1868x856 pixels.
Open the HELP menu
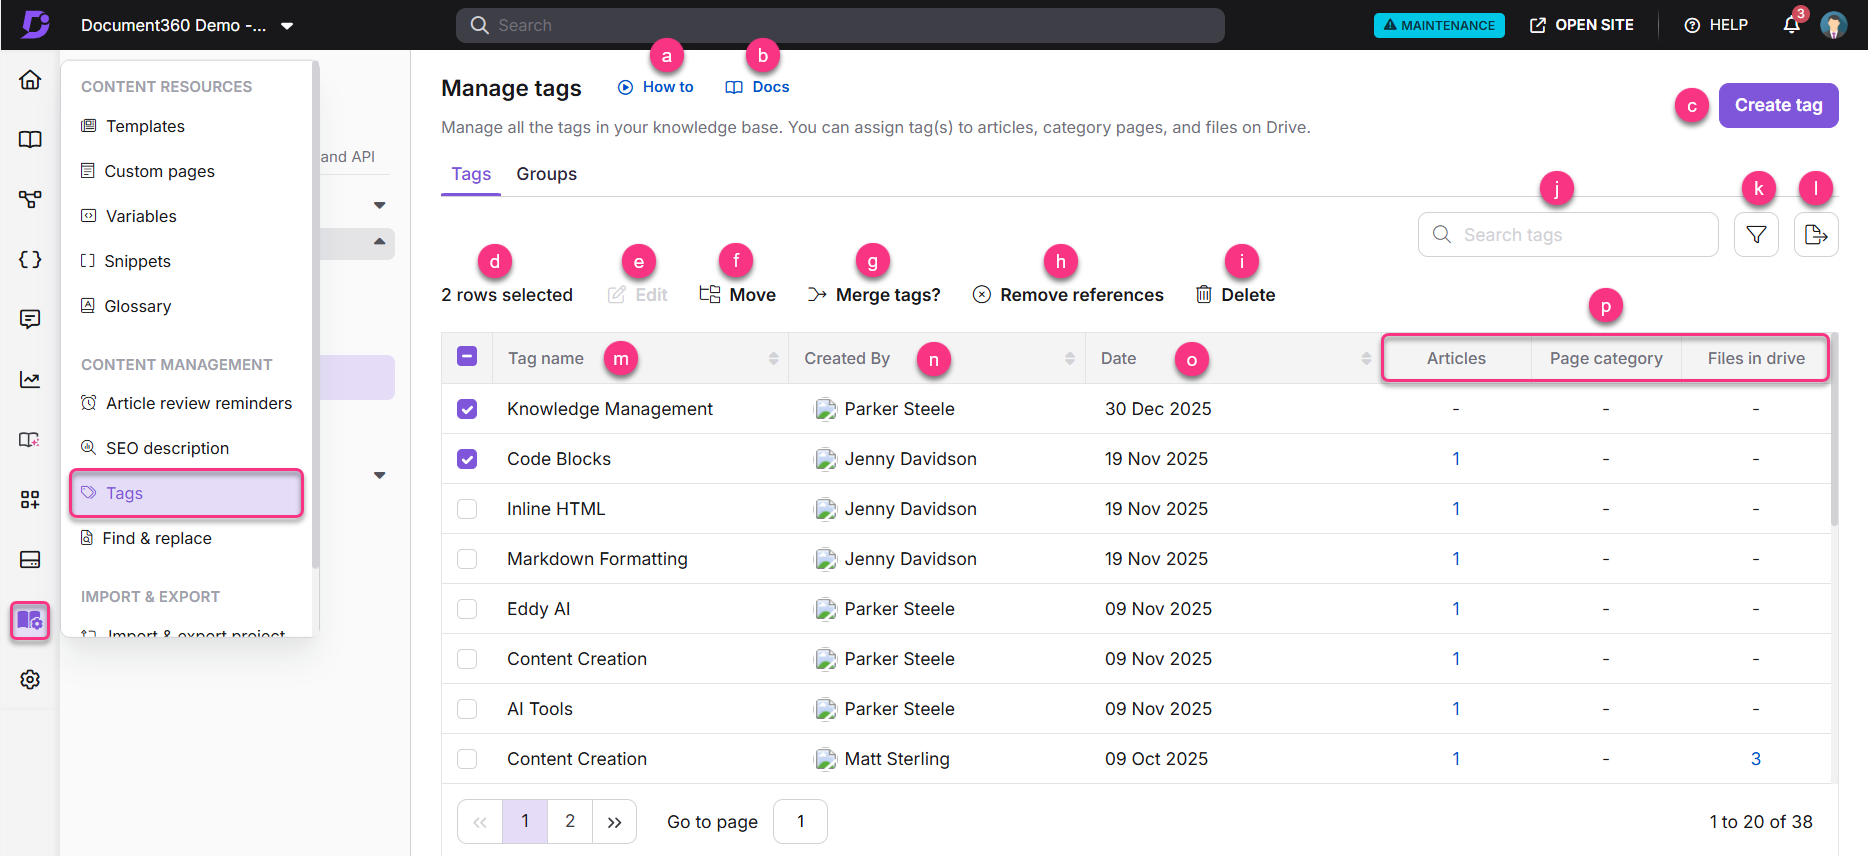click(x=1716, y=25)
